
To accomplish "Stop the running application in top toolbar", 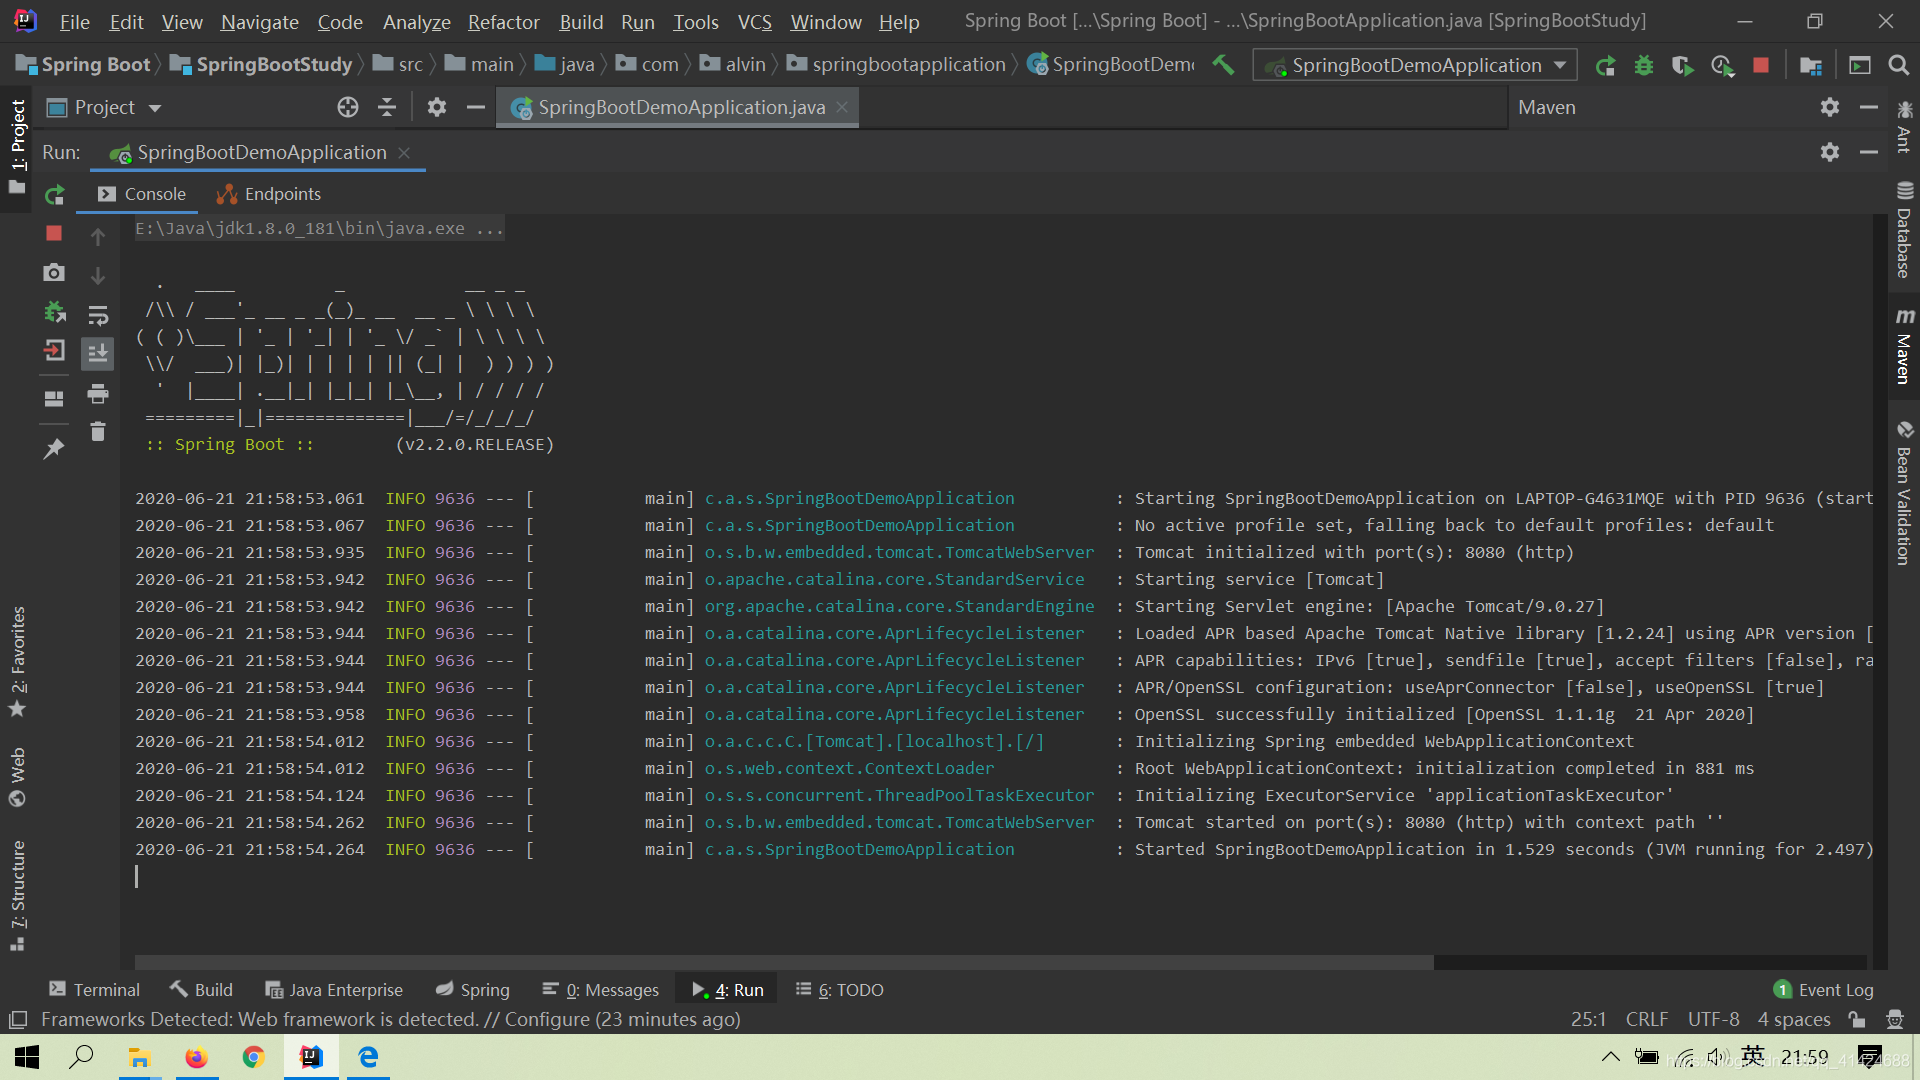I will tap(1761, 65).
